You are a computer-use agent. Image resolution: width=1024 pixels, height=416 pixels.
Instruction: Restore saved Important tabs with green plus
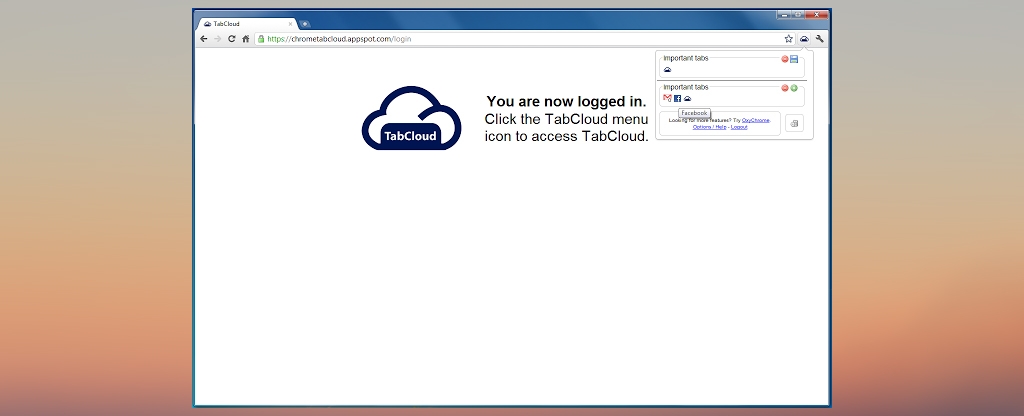[x=794, y=88]
